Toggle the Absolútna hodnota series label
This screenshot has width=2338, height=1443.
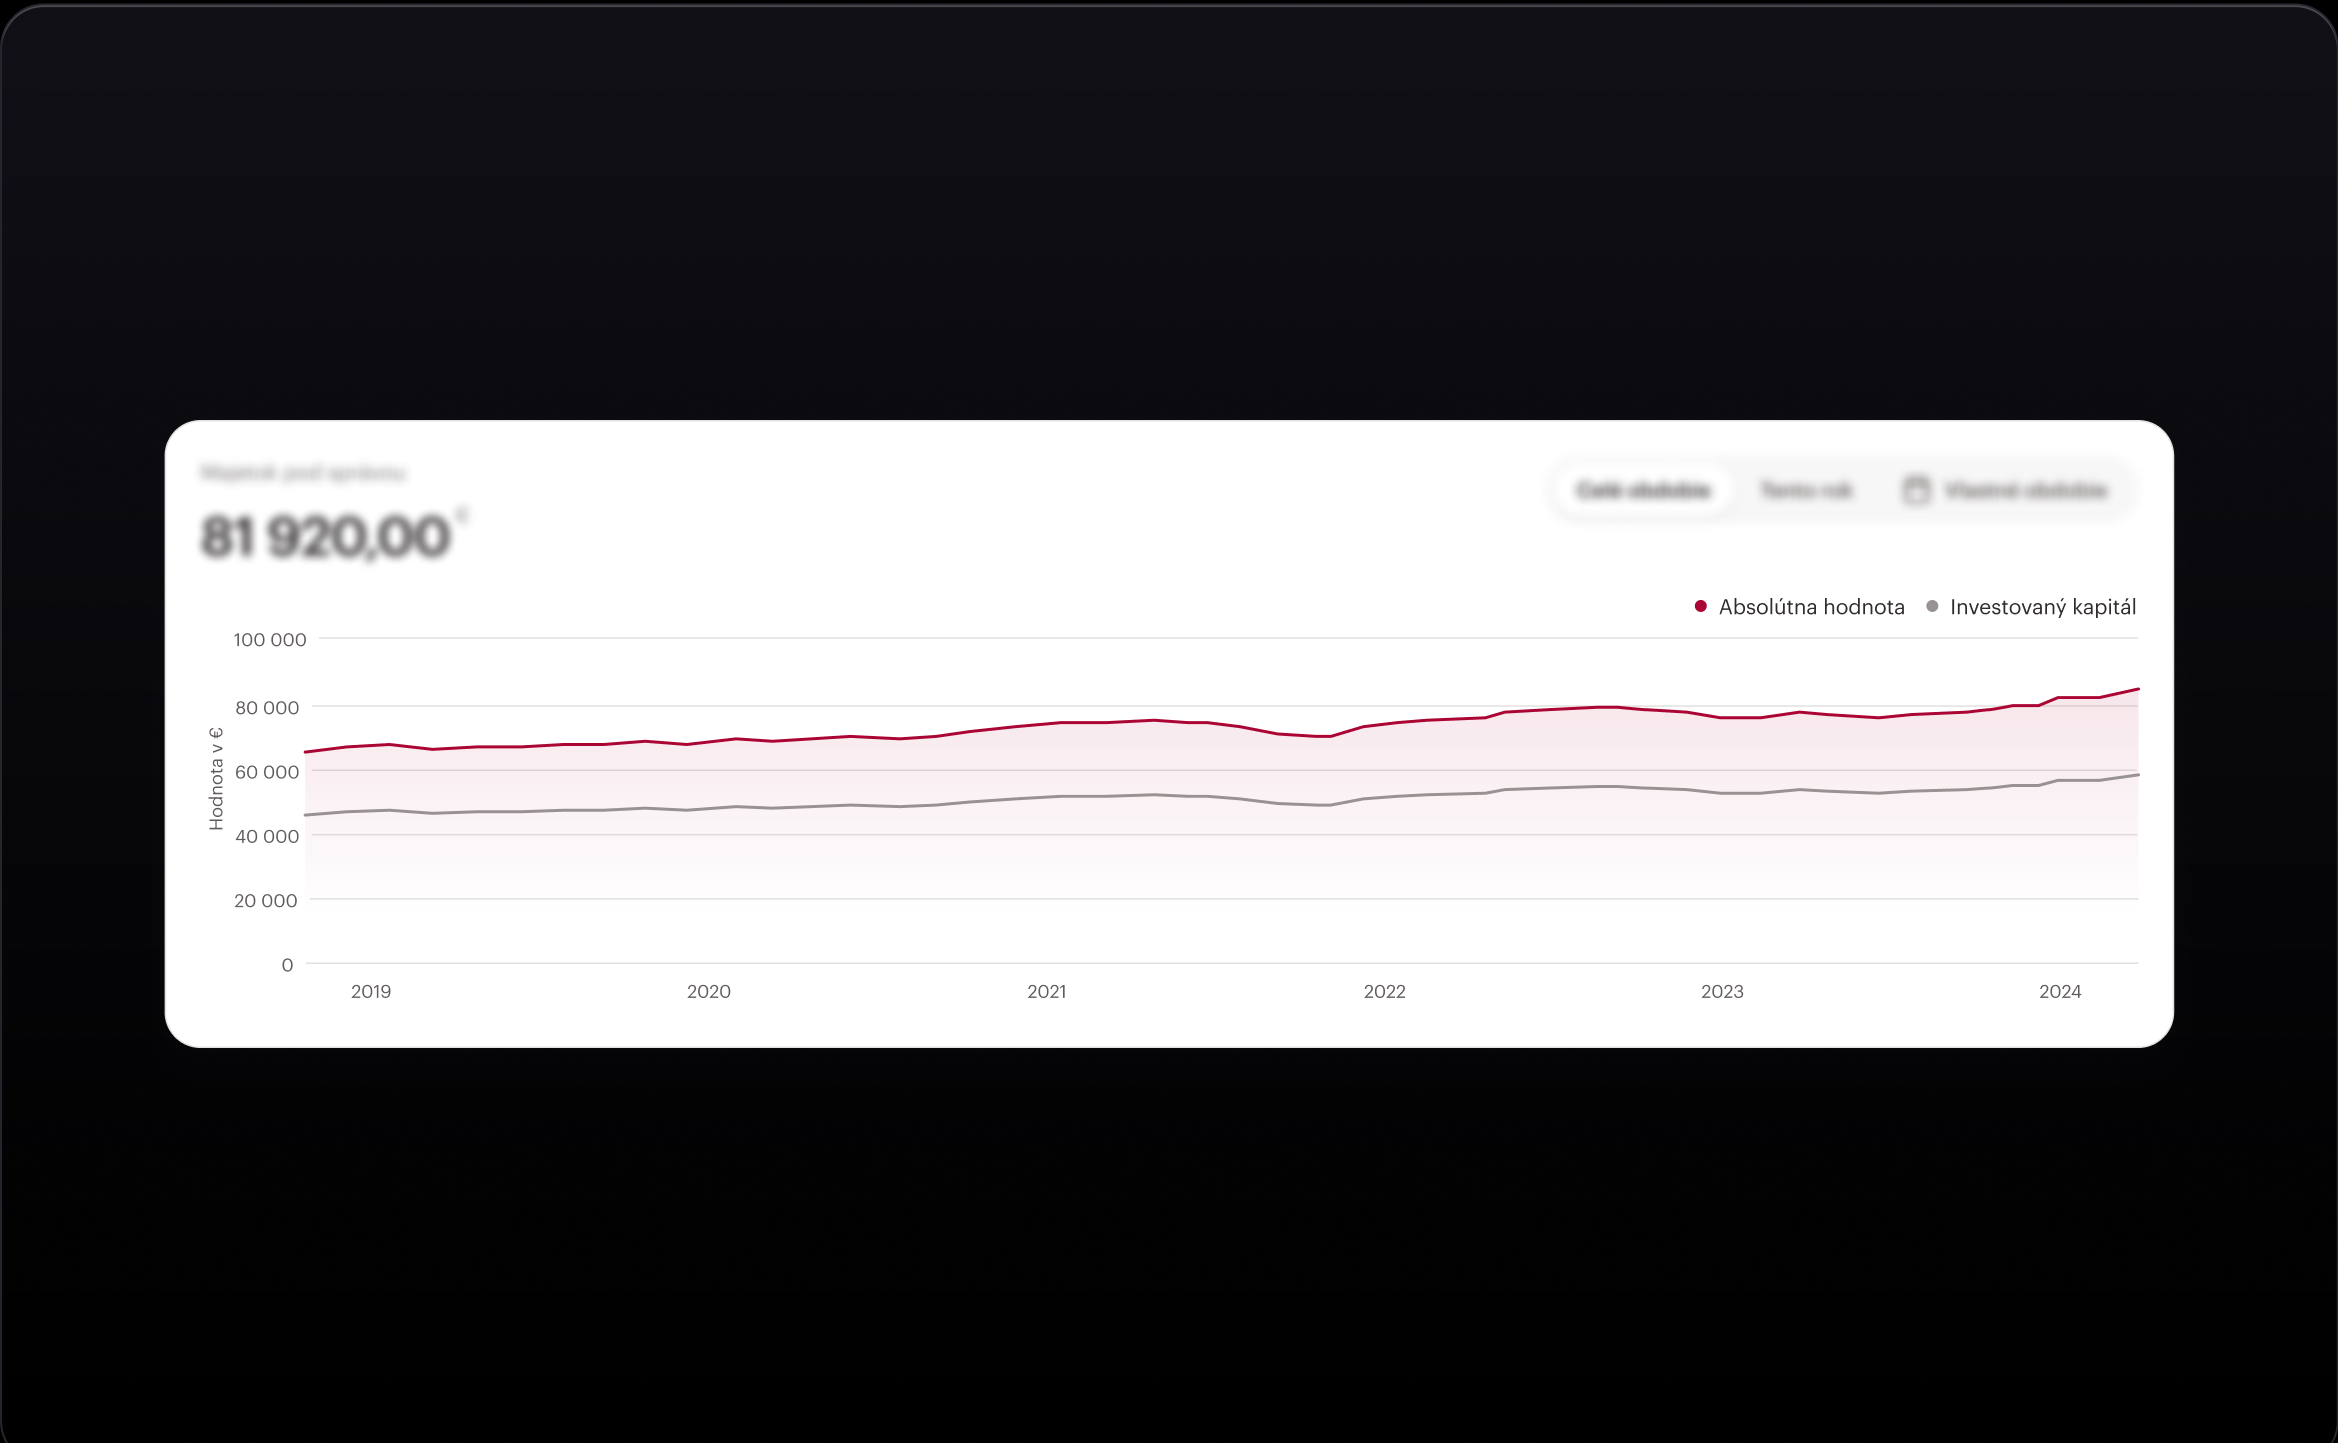(1811, 607)
